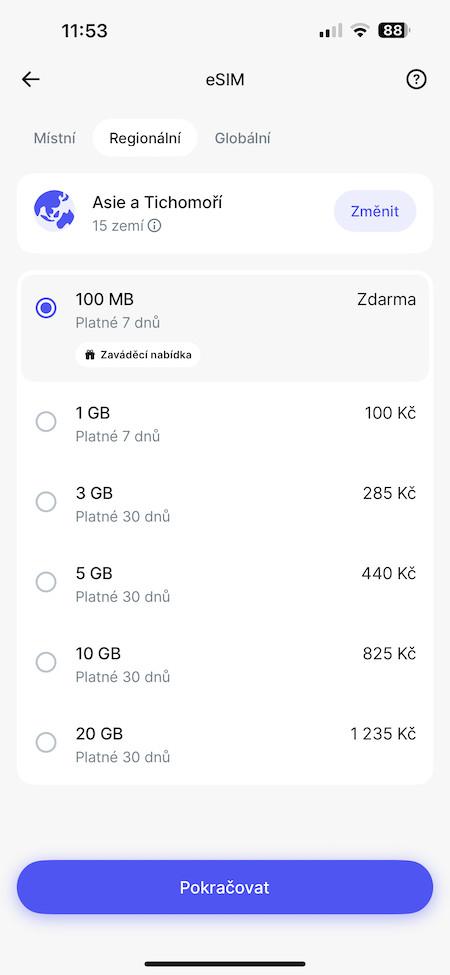Image resolution: width=450 pixels, height=975 pixels.
Task: Open the help question mark icon
Action: (x=416, y=79)
